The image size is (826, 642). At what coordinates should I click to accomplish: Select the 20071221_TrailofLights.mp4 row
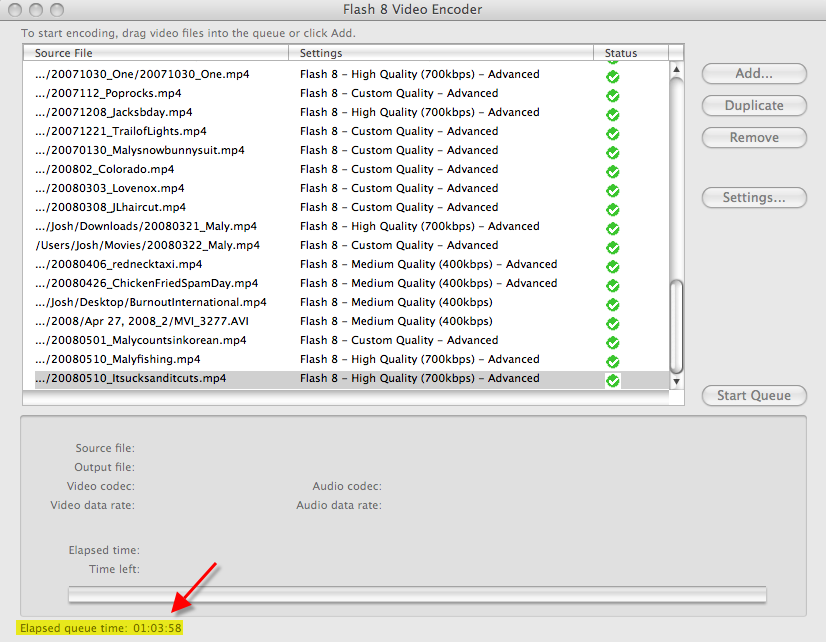click(346, 131)
